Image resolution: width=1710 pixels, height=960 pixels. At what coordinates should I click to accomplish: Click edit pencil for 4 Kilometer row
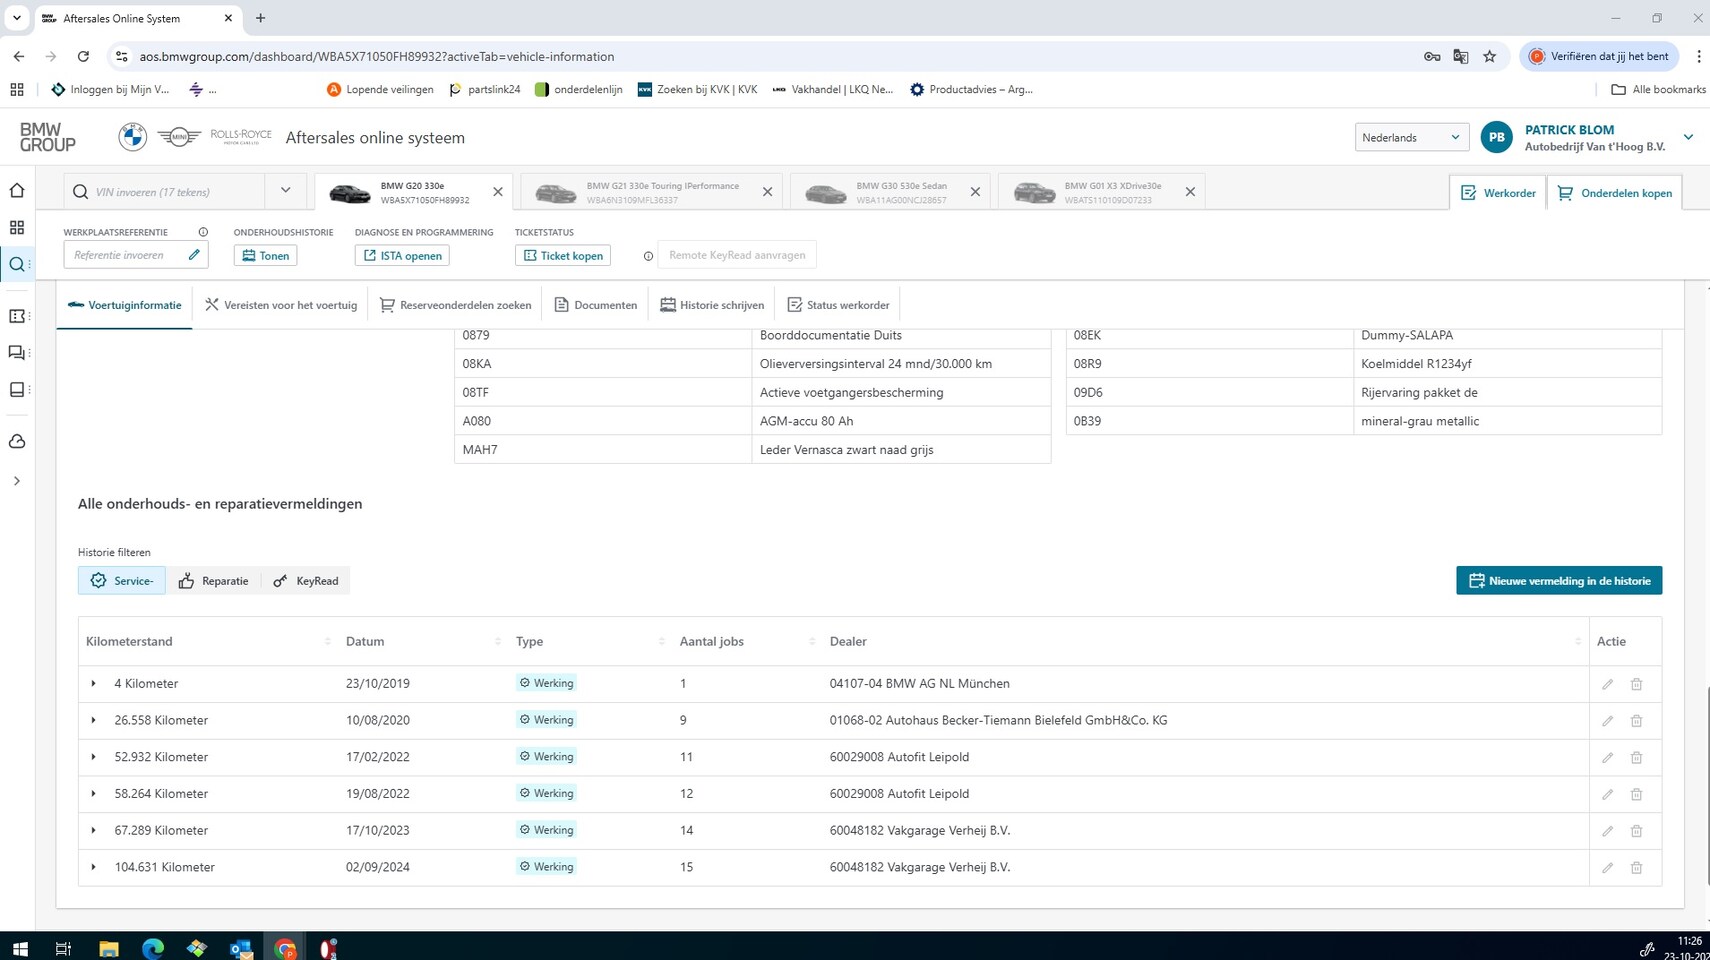tap(1607, 684)
